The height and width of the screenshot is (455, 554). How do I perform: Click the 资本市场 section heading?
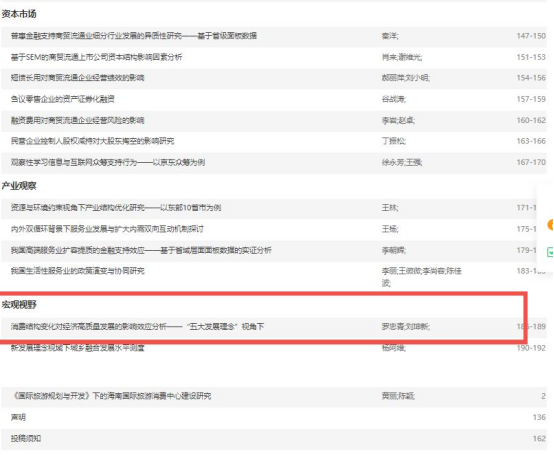[19, 14]
